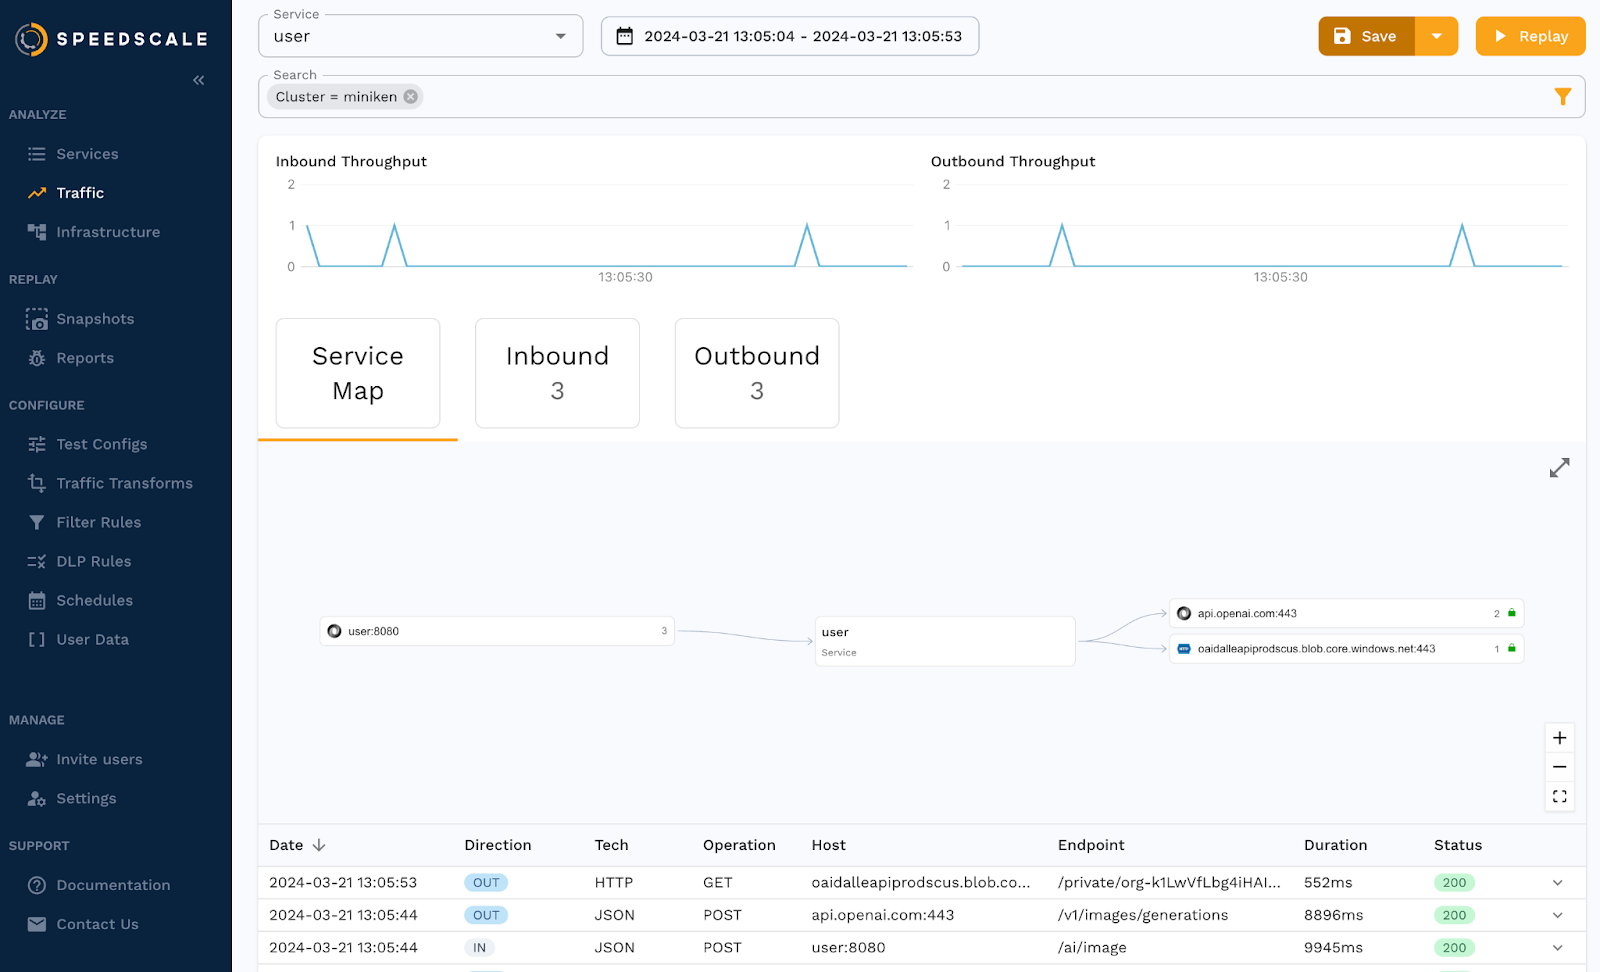Select the Outbound 3 tab
Viewport: 1600px width, 972px height.
coord(757,373)
